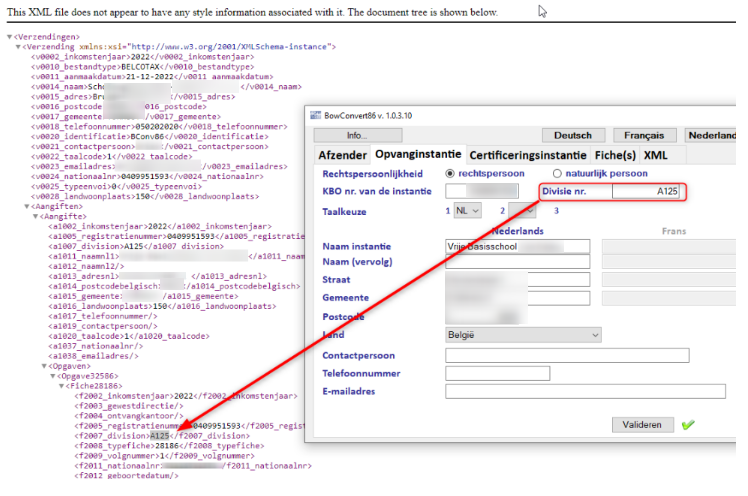
Task: Click the Valideren button
Action: 643,424
